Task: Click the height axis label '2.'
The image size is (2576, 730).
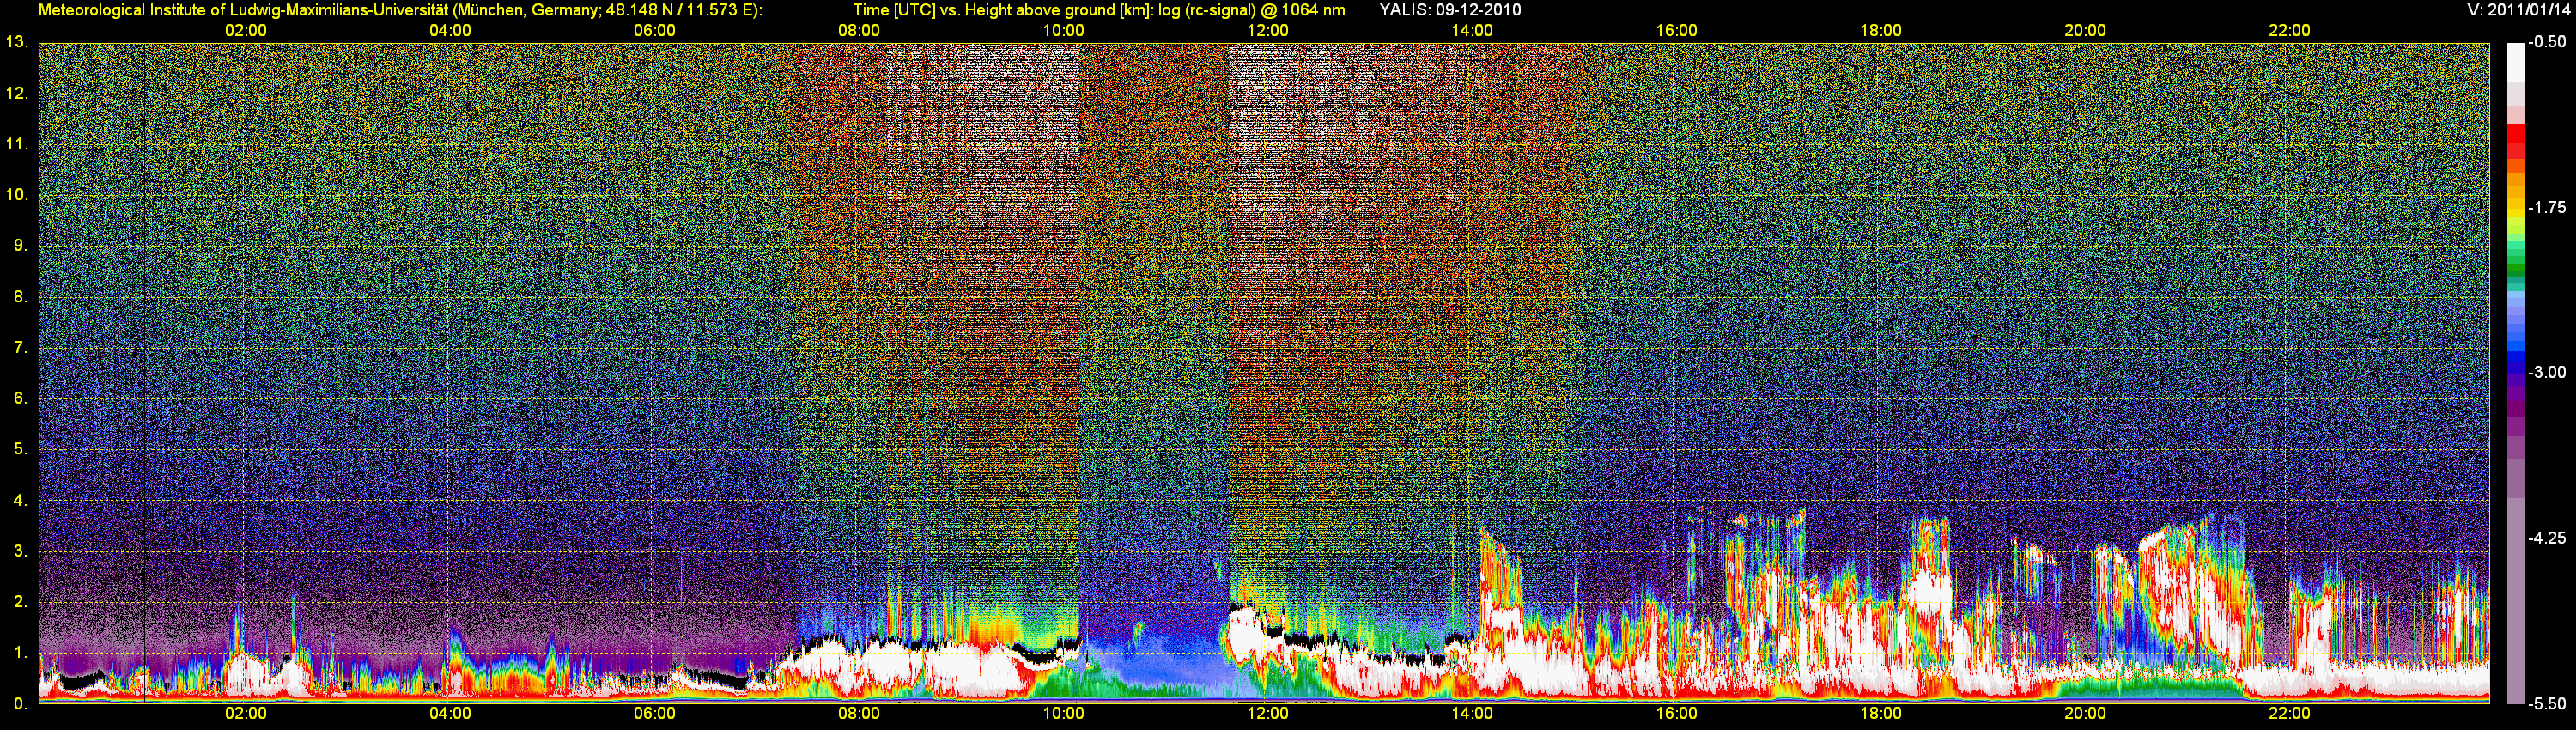Action: pos(20,602)
